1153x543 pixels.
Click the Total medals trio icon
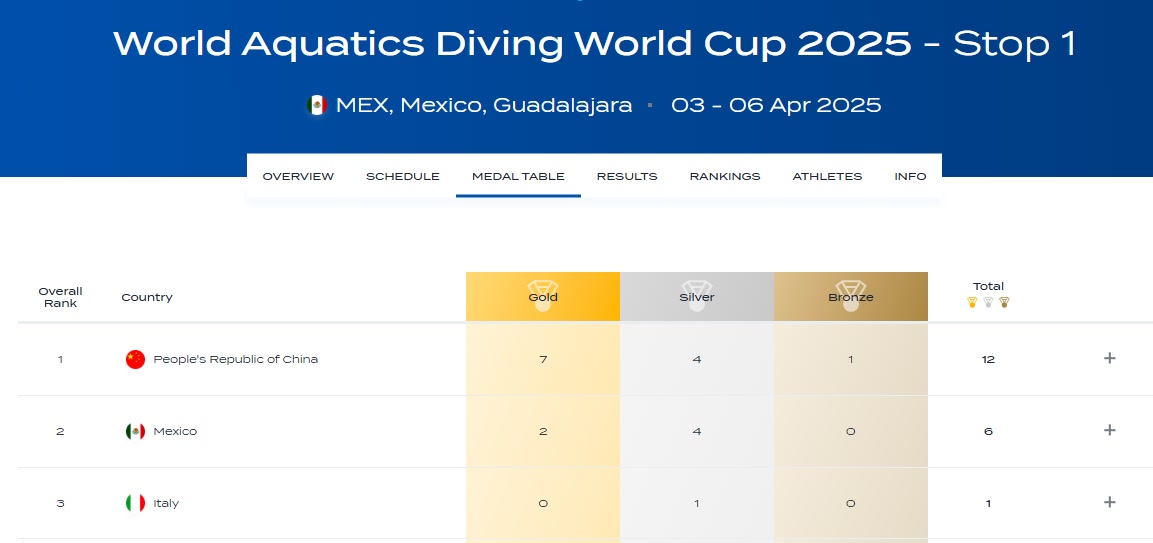(x=988, y=302)
